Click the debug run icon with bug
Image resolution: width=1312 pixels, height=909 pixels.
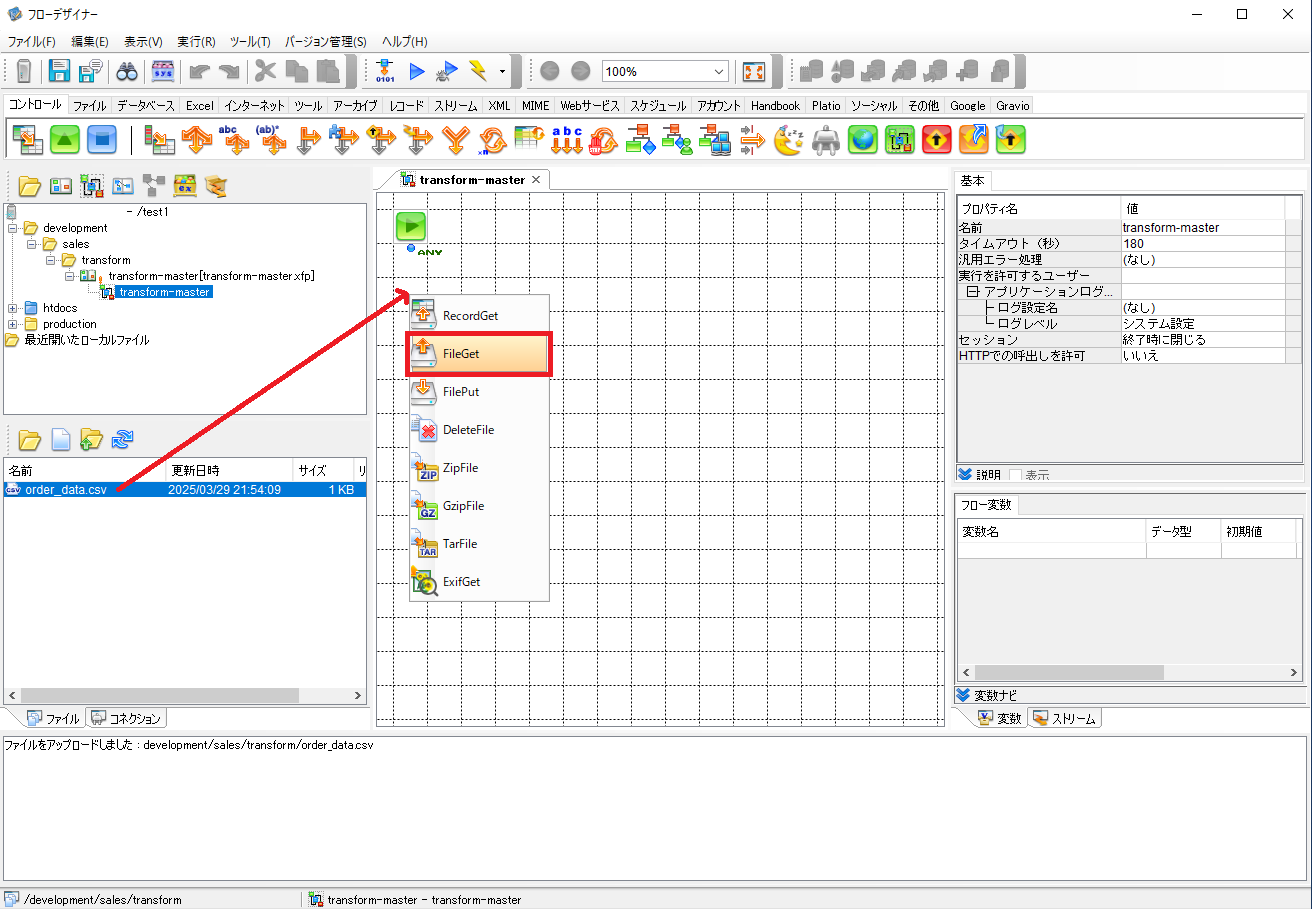(x=448, y=71)
